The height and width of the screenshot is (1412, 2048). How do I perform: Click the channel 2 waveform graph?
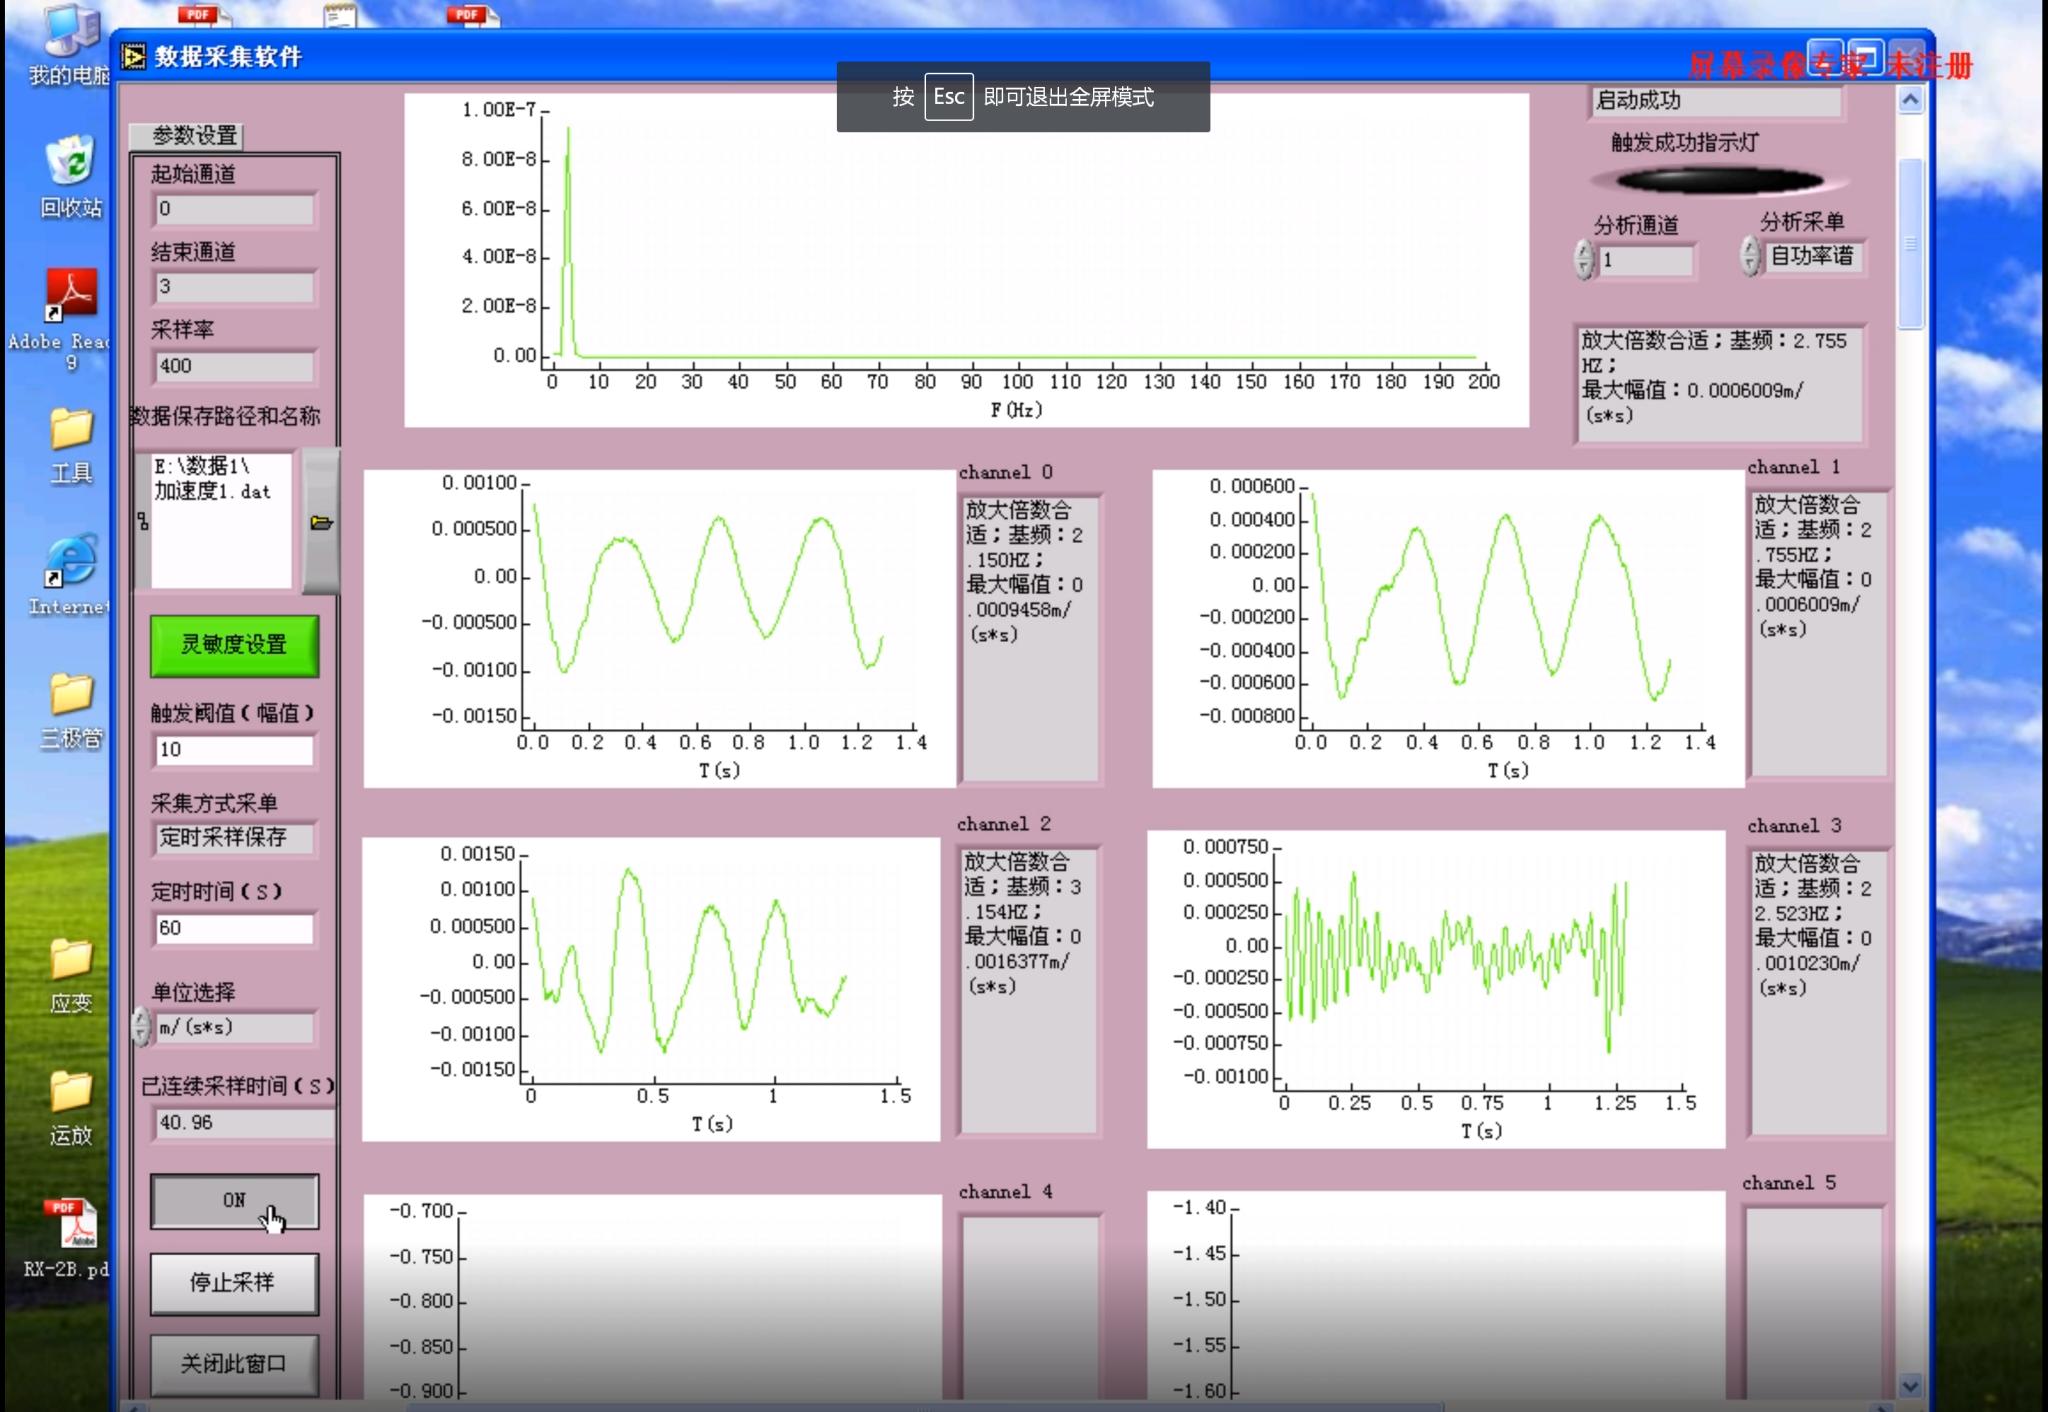(651, 988)
